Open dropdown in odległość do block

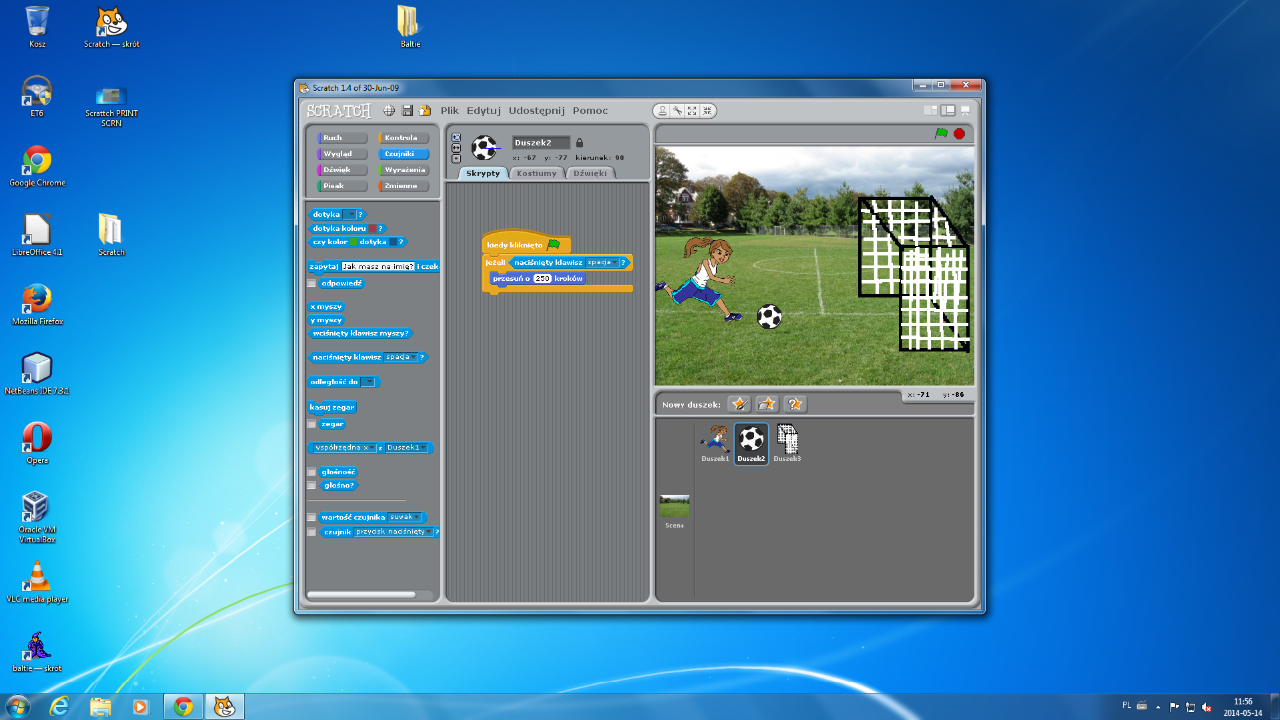[369, 382]
